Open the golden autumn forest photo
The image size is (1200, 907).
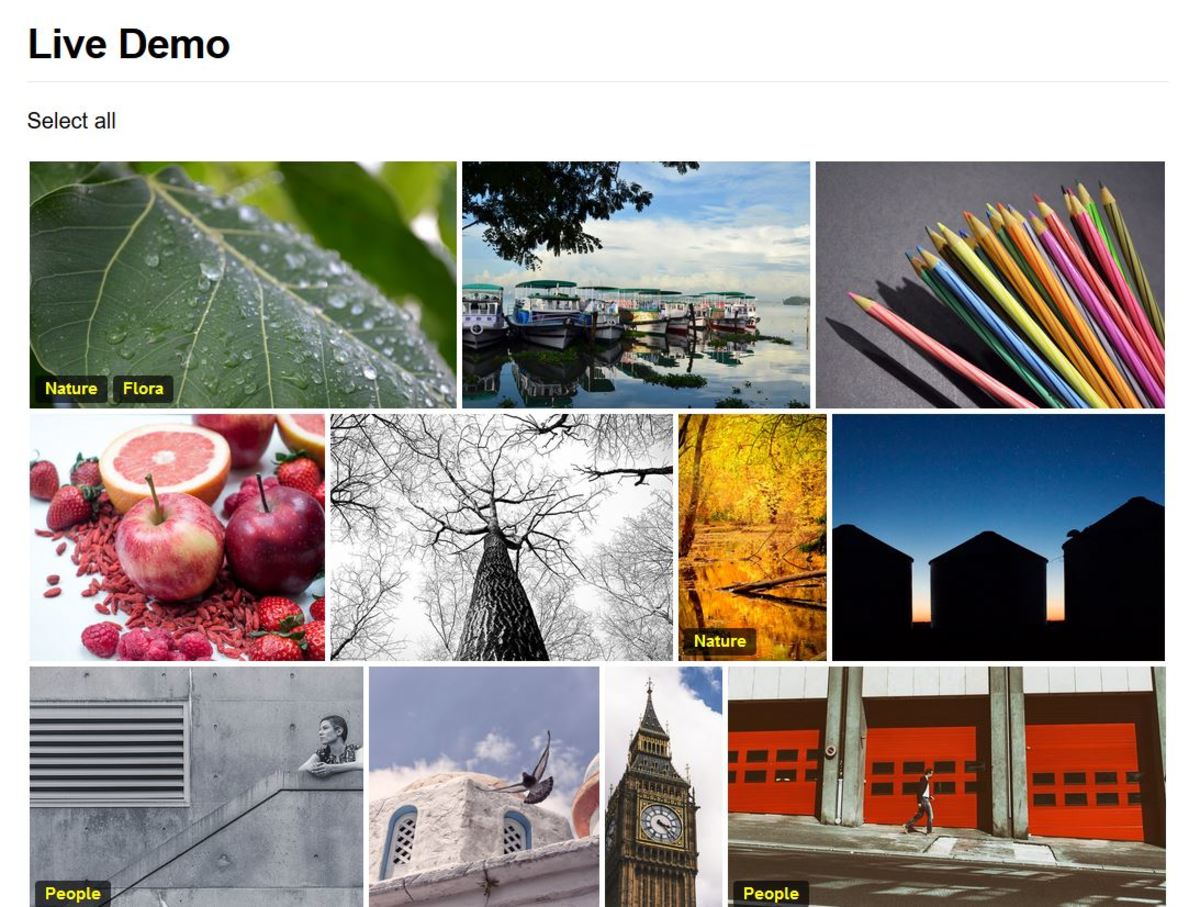click(x=753, y=538)
